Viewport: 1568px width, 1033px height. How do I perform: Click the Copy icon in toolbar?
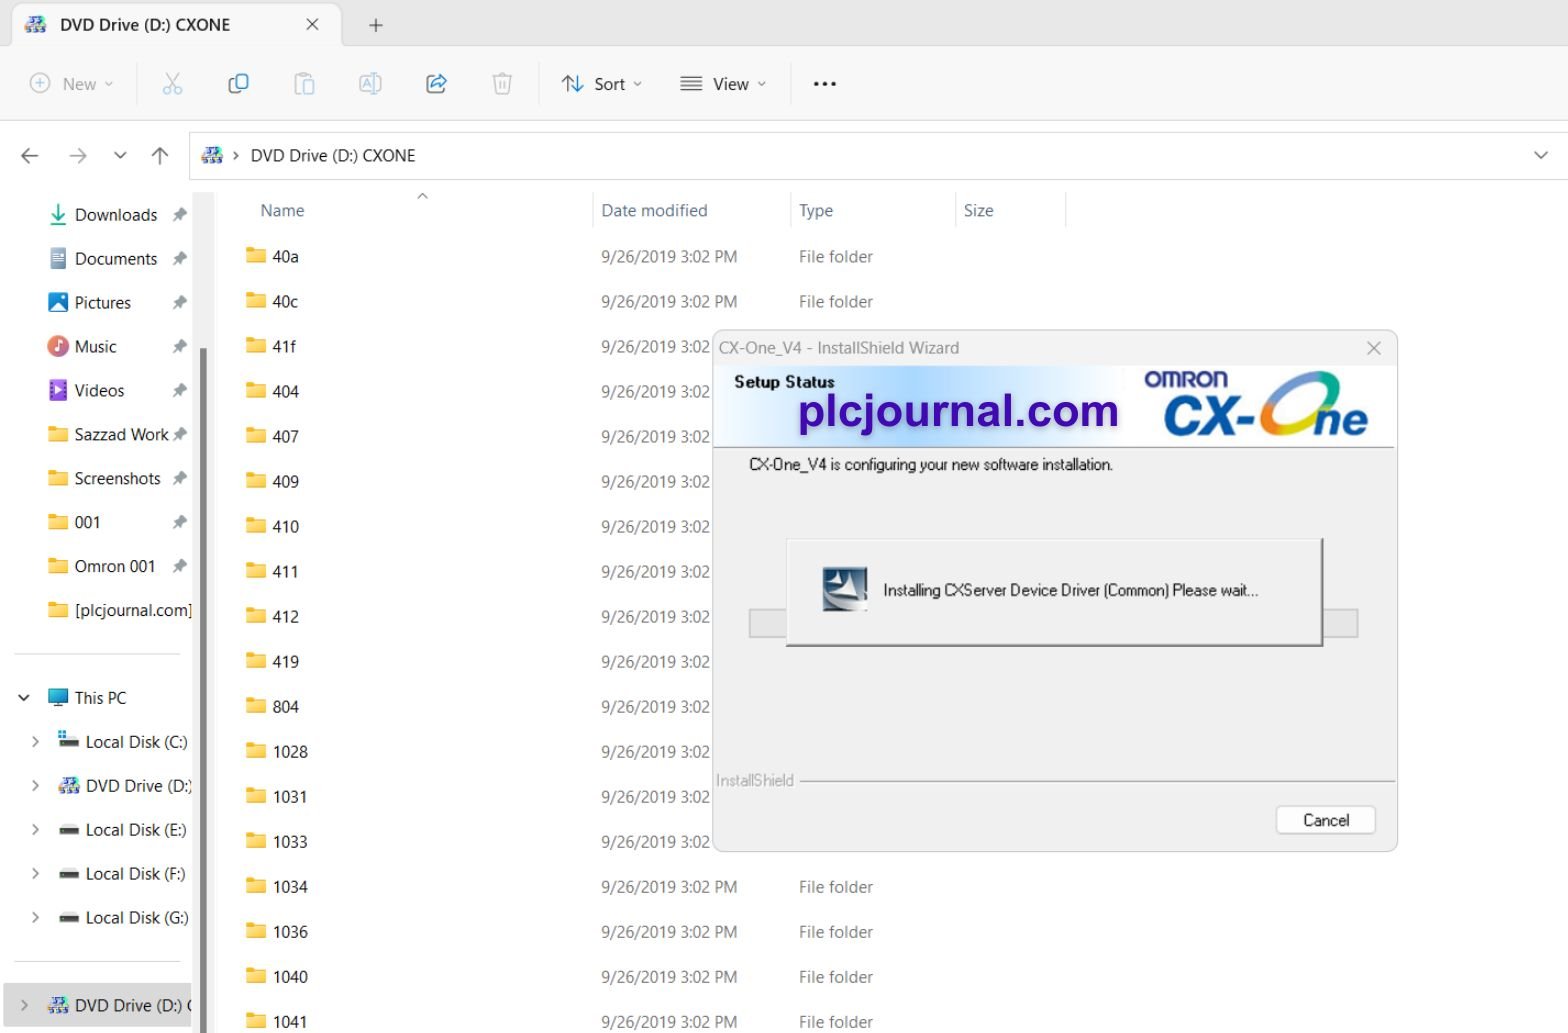click(x=238, y=84)
